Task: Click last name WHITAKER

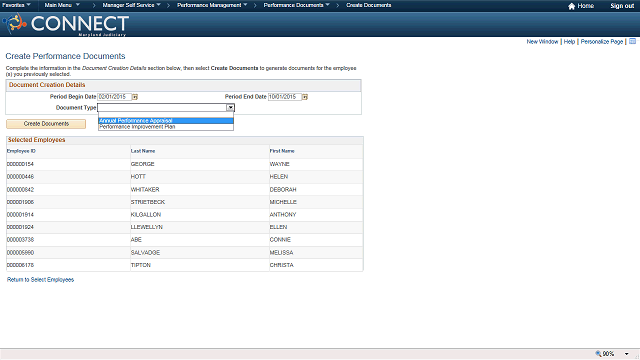Action: tap(145, 190)
